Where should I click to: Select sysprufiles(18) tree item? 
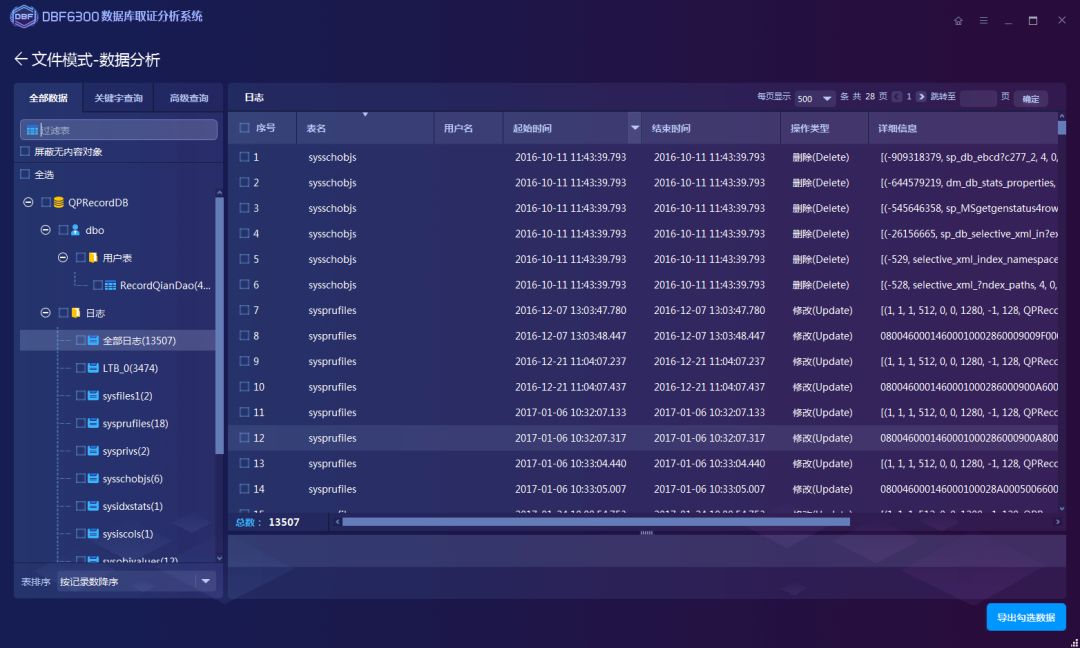(135, 423)
